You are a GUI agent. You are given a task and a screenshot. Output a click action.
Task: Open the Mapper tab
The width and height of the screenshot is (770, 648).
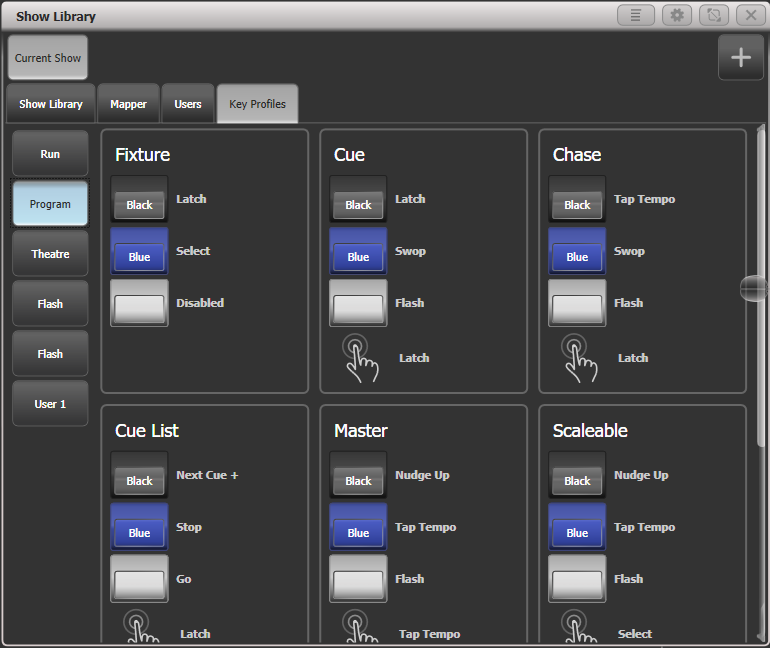(128, 104)
